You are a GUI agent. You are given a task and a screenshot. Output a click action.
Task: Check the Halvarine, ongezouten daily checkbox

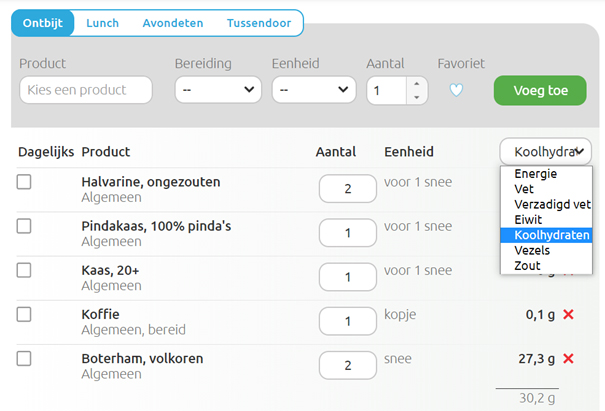(x=24, y=182)
